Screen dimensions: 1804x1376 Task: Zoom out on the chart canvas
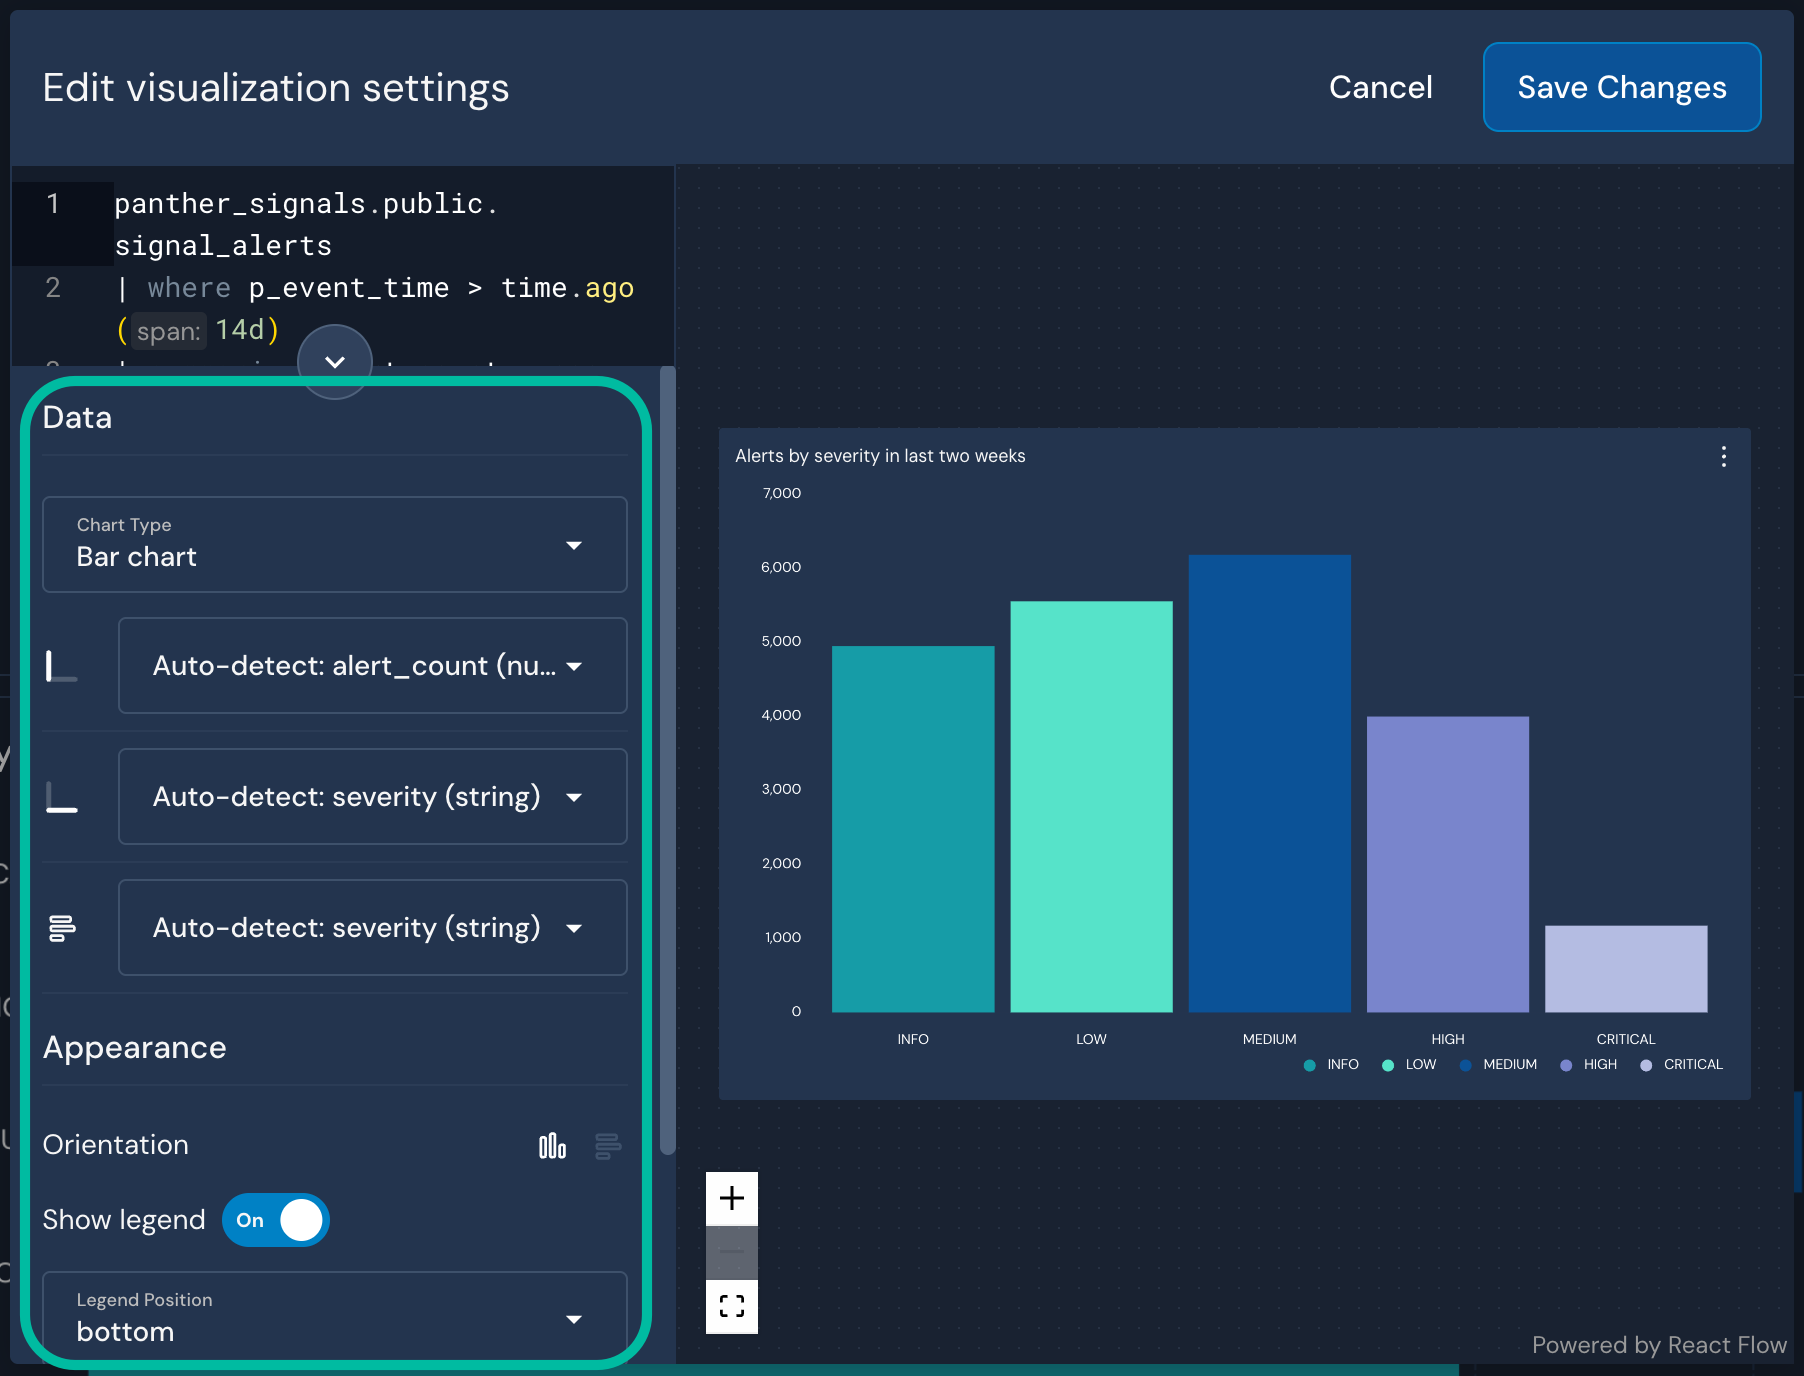pyautogui.click(x=731, y=1252)
